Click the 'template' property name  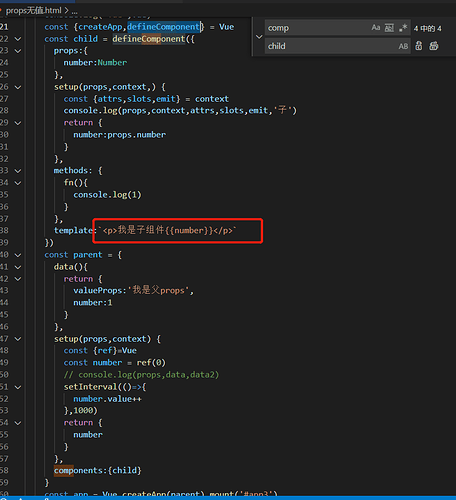(x=73, y=231)
